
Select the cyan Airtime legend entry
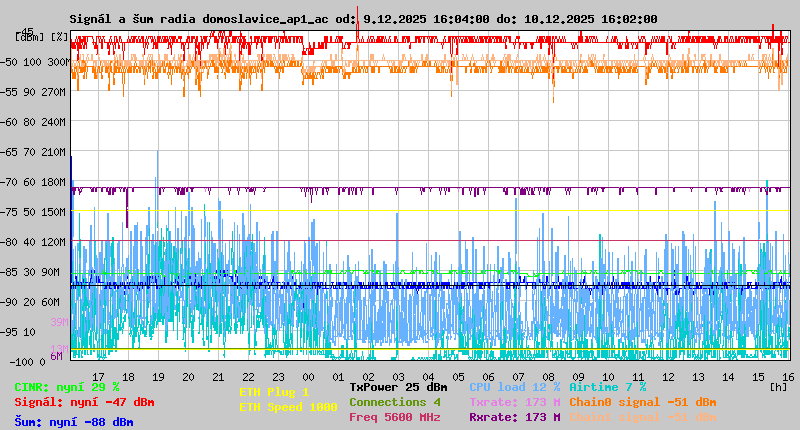607,387
